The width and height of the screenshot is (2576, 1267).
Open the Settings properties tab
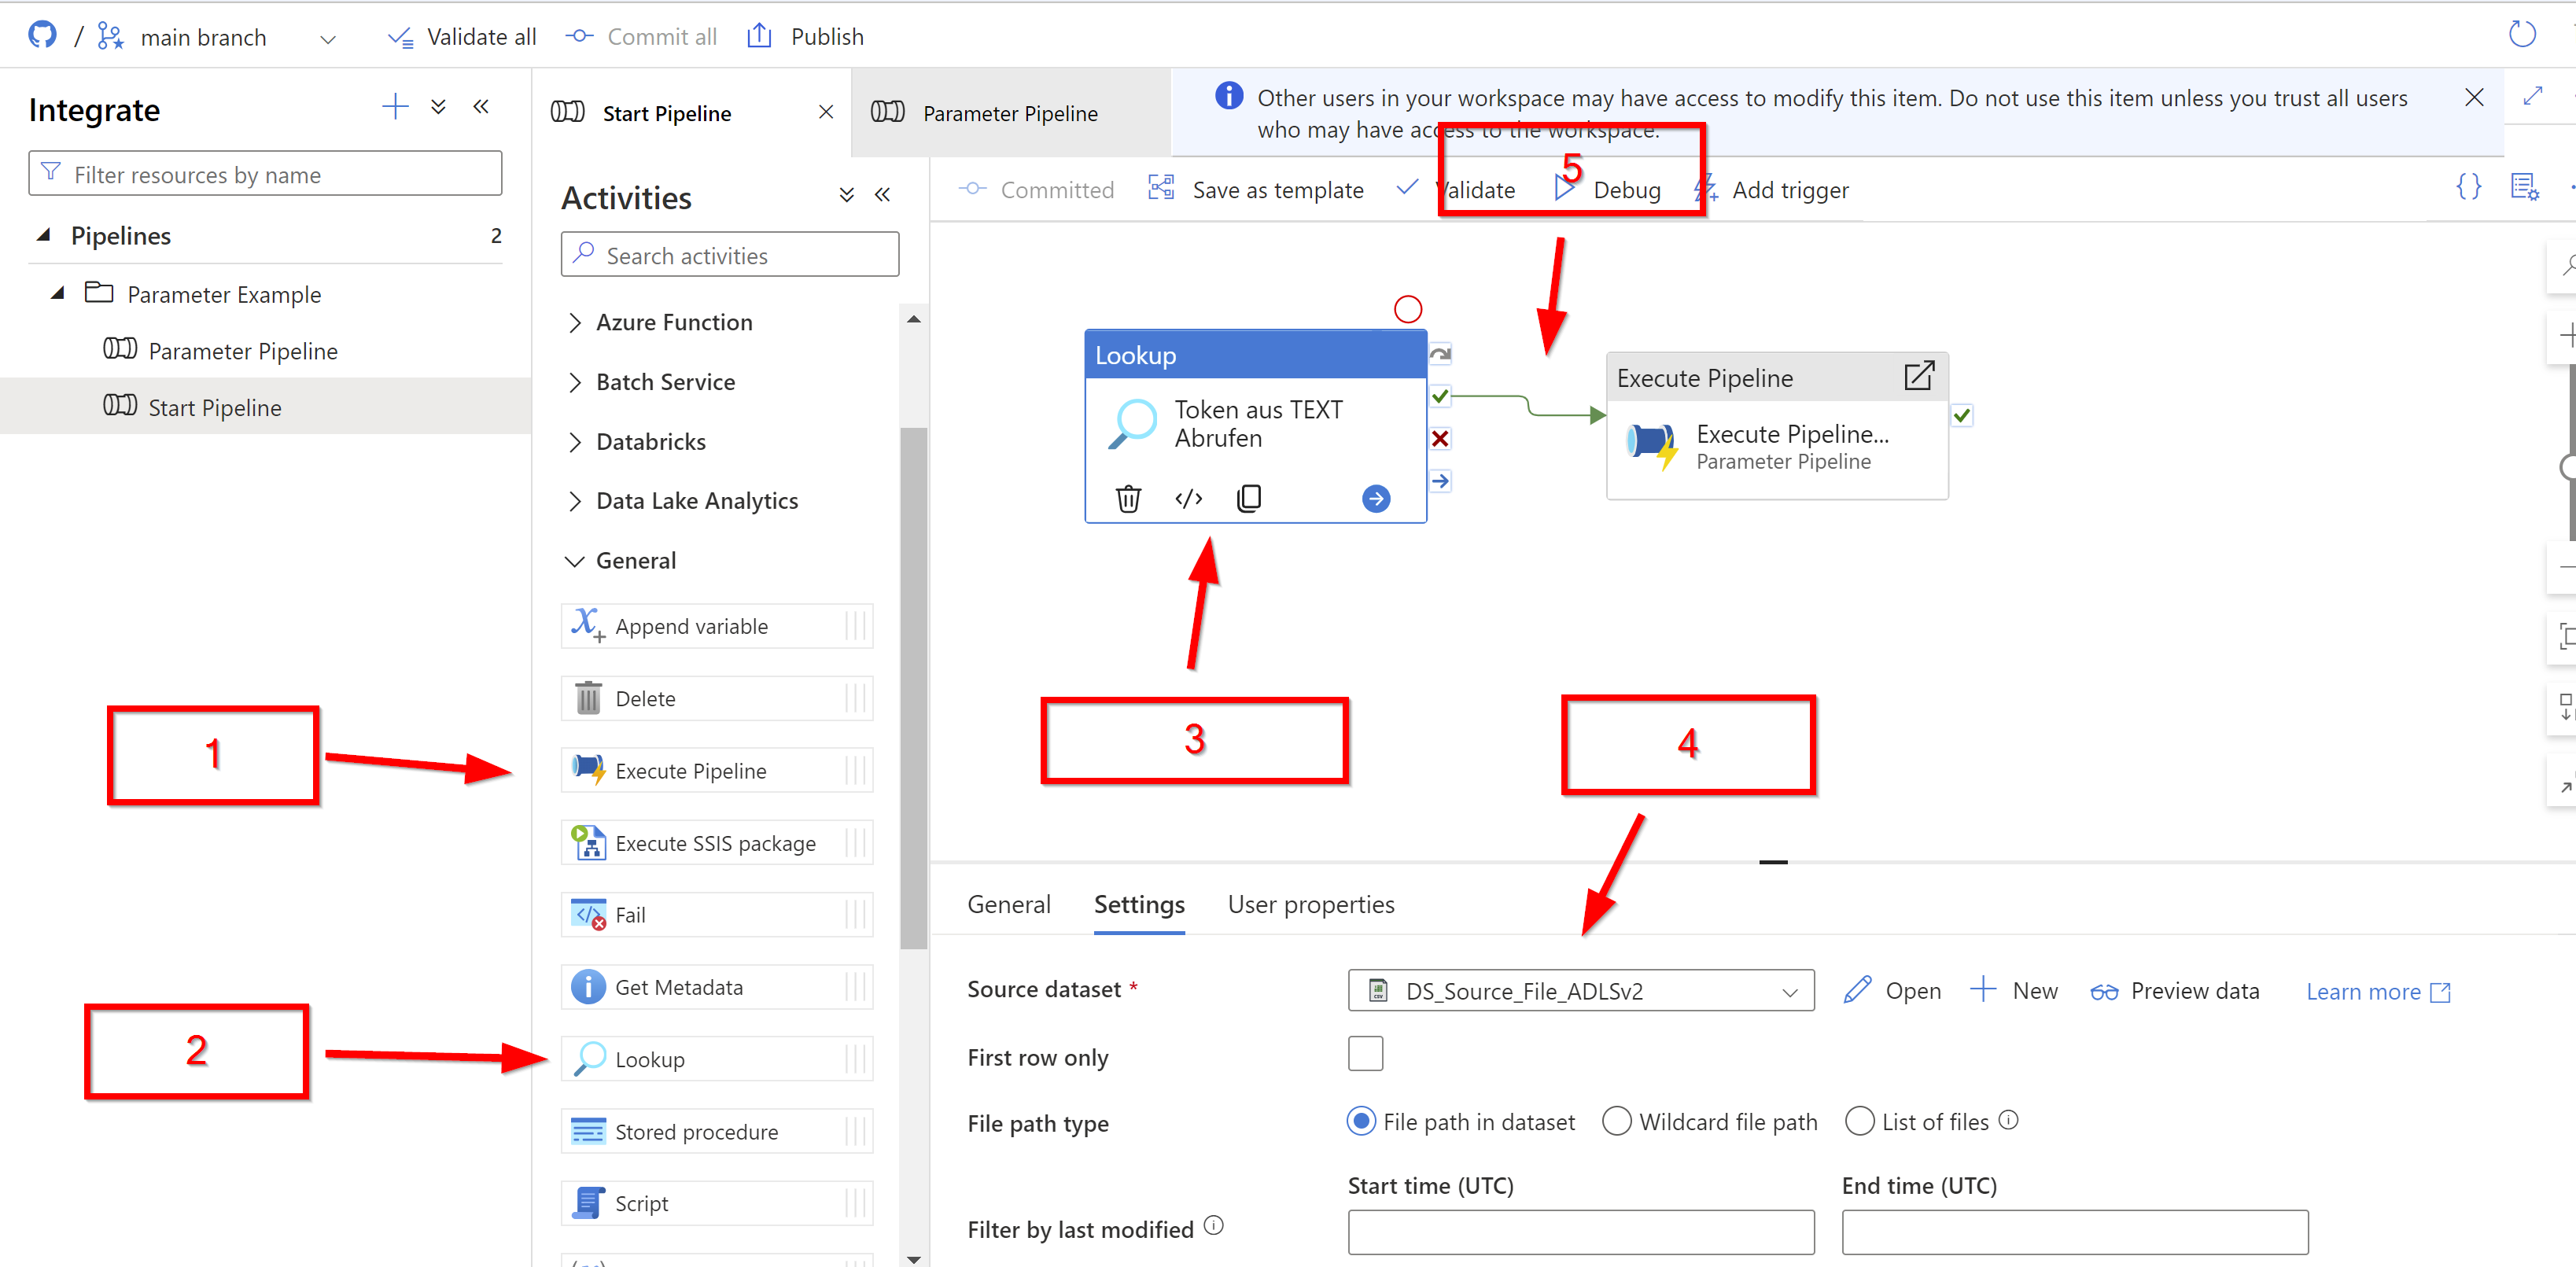click(x=1139, y=904)
